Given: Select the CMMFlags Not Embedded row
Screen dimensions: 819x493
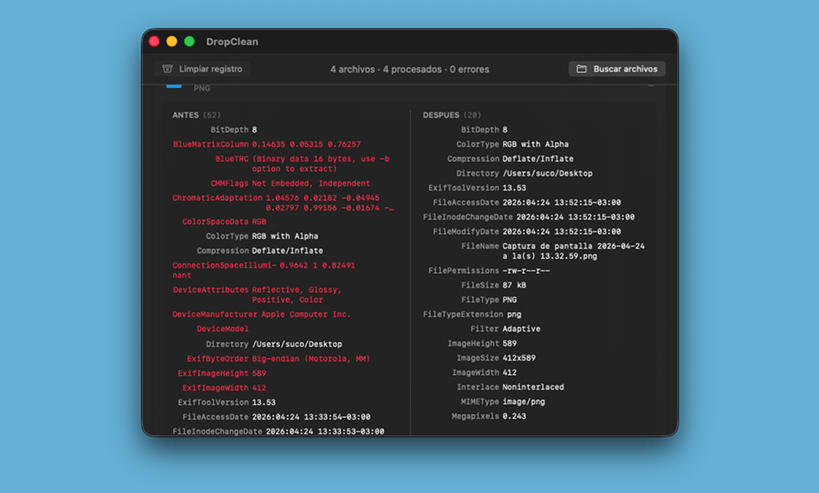Looking at the screenshot, I should 290,183.
